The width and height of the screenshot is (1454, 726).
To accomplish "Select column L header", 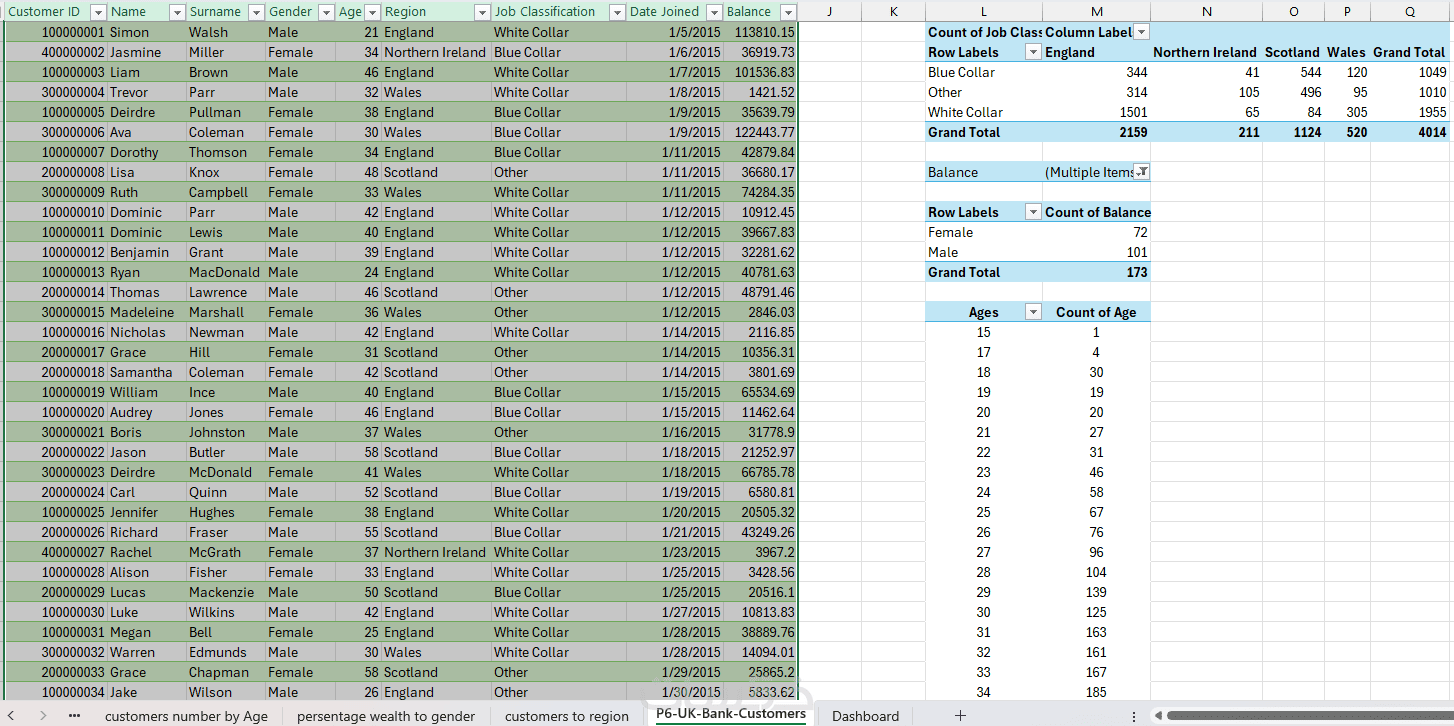I will click(984, 11).
